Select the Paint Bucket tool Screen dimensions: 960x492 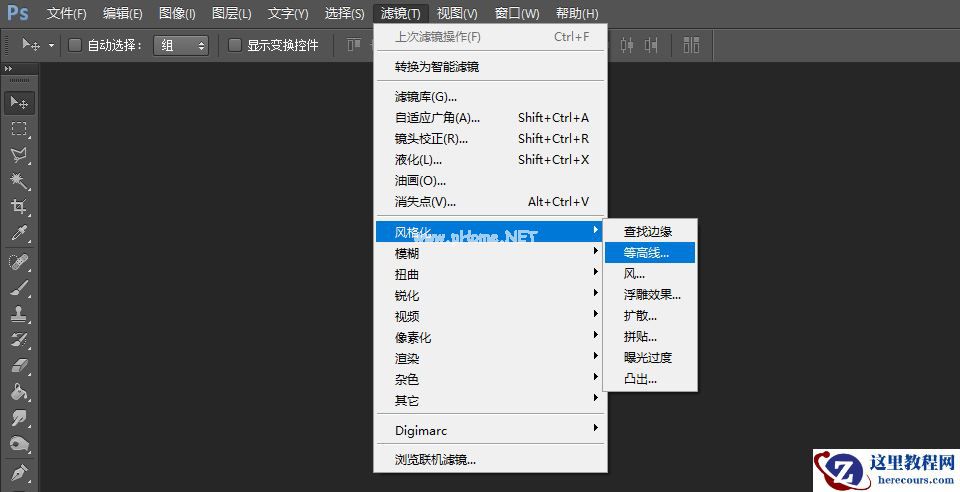19,392
